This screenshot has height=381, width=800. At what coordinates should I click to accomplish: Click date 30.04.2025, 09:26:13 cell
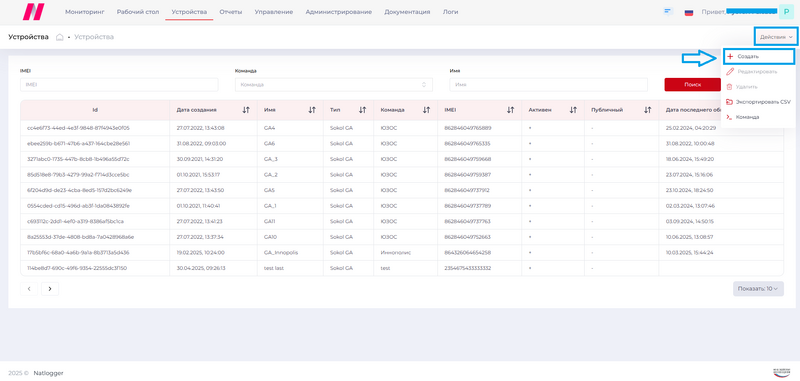point(201,268)
